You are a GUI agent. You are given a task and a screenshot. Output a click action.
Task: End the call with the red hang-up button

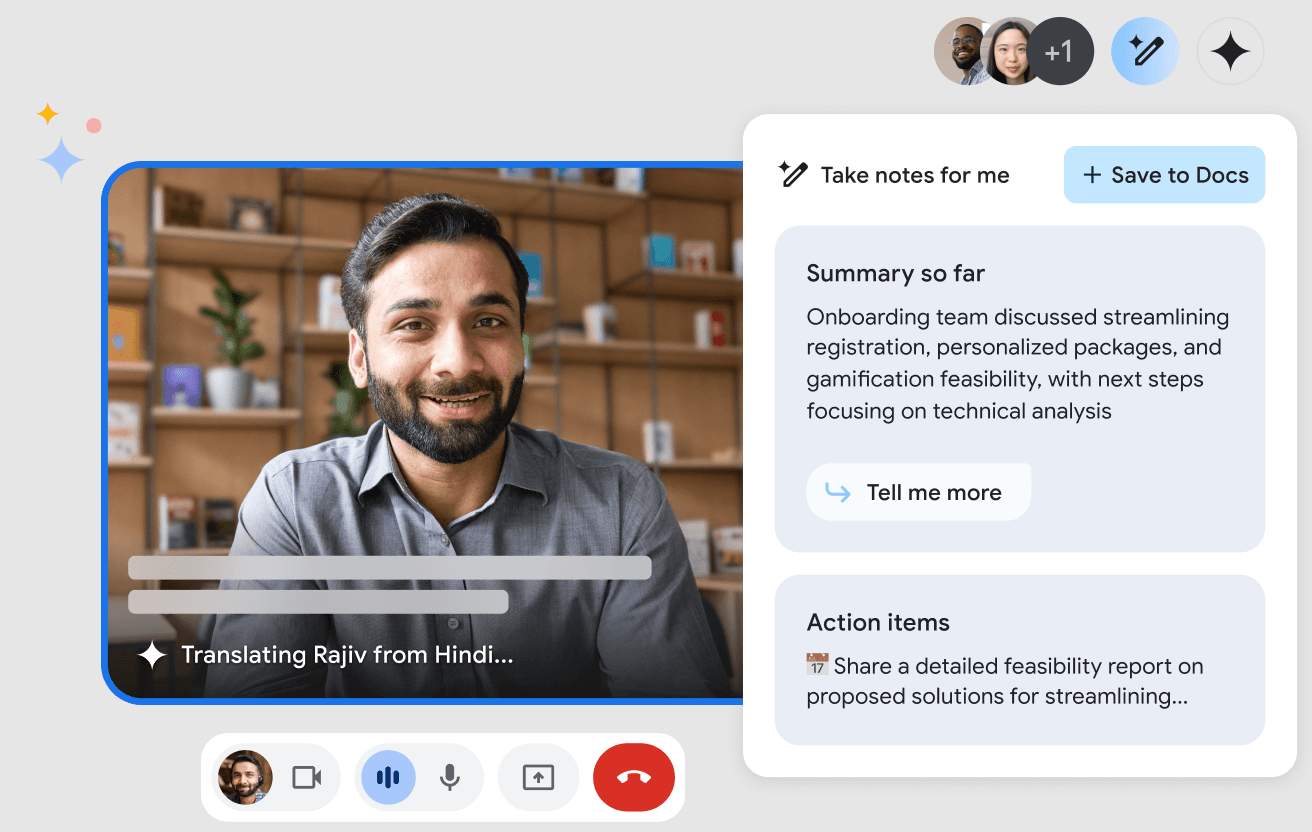click(634, 777)
